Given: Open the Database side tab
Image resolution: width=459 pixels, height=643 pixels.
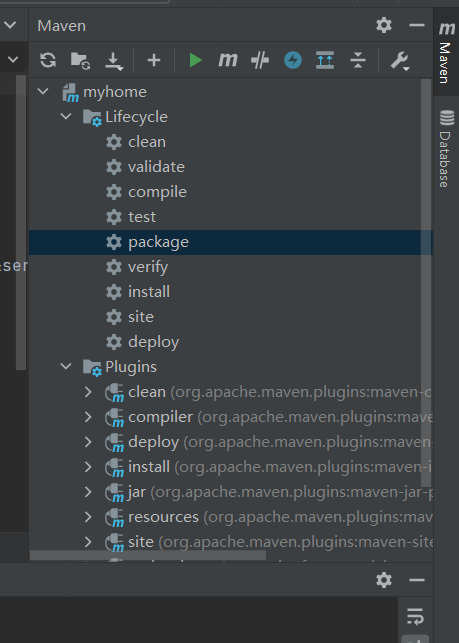Looking at the screenshot, I should (446, 148).
